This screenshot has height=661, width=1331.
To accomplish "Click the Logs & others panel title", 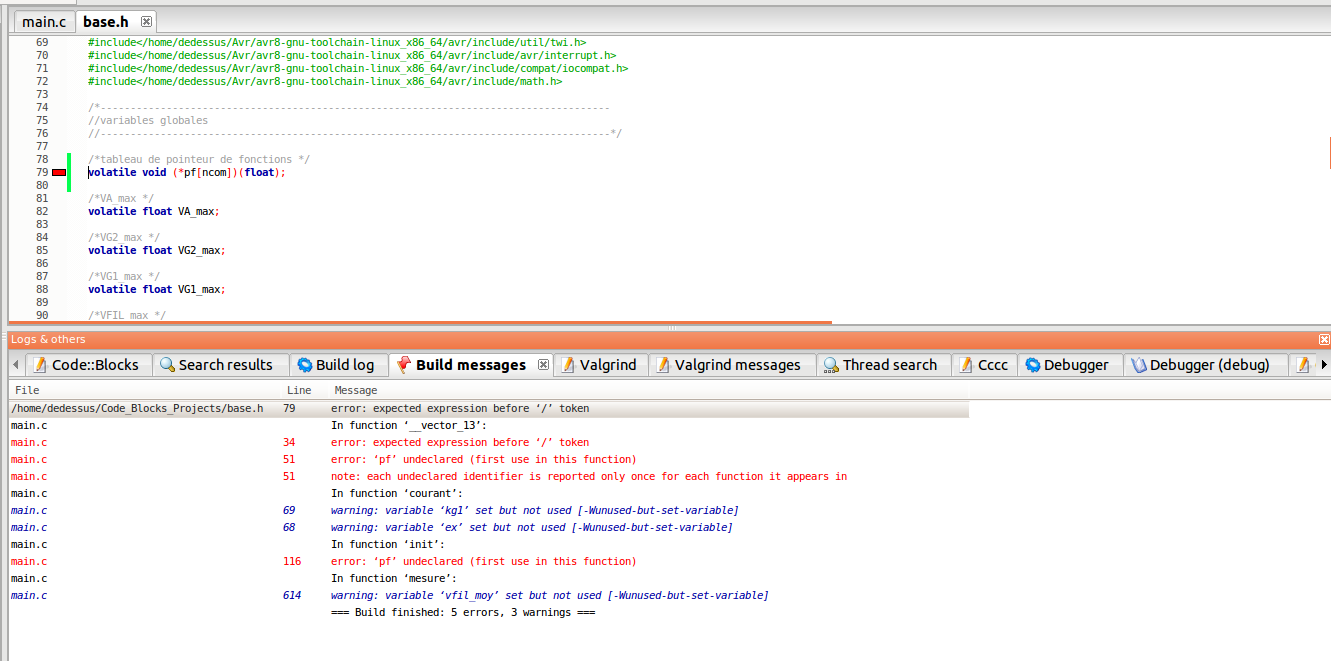I will pyautogui.click(x=48, y=340).
